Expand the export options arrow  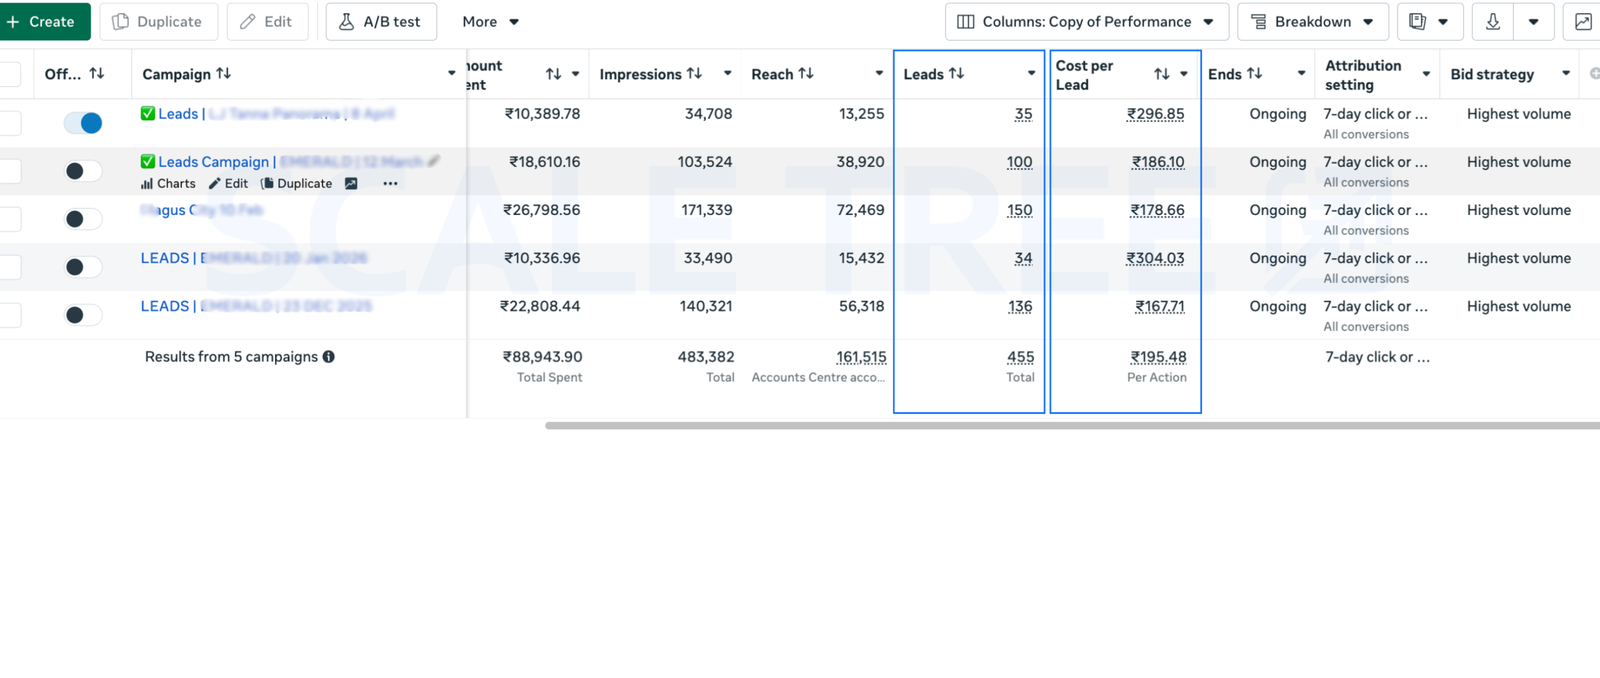pyautogui.click(x=1533, y=21)
